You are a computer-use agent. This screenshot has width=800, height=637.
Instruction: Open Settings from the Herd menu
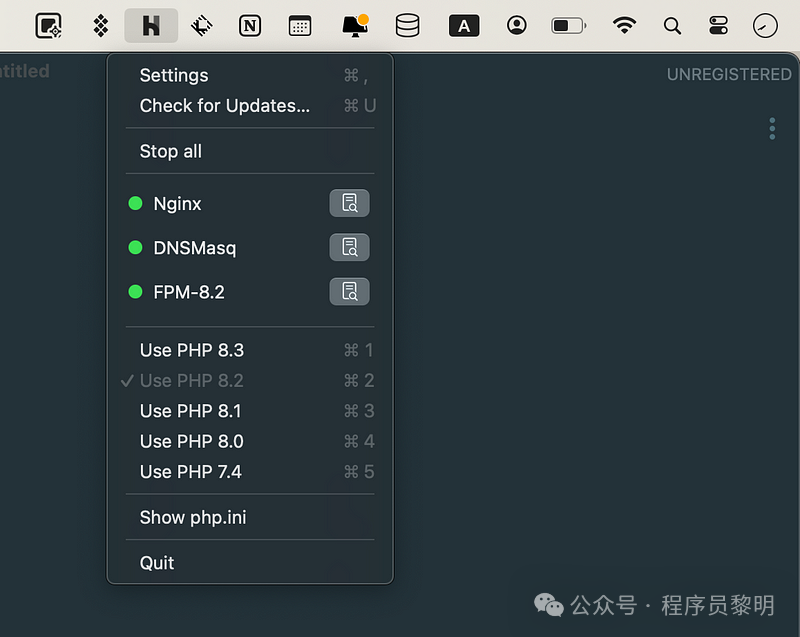[x=250, y=75]
